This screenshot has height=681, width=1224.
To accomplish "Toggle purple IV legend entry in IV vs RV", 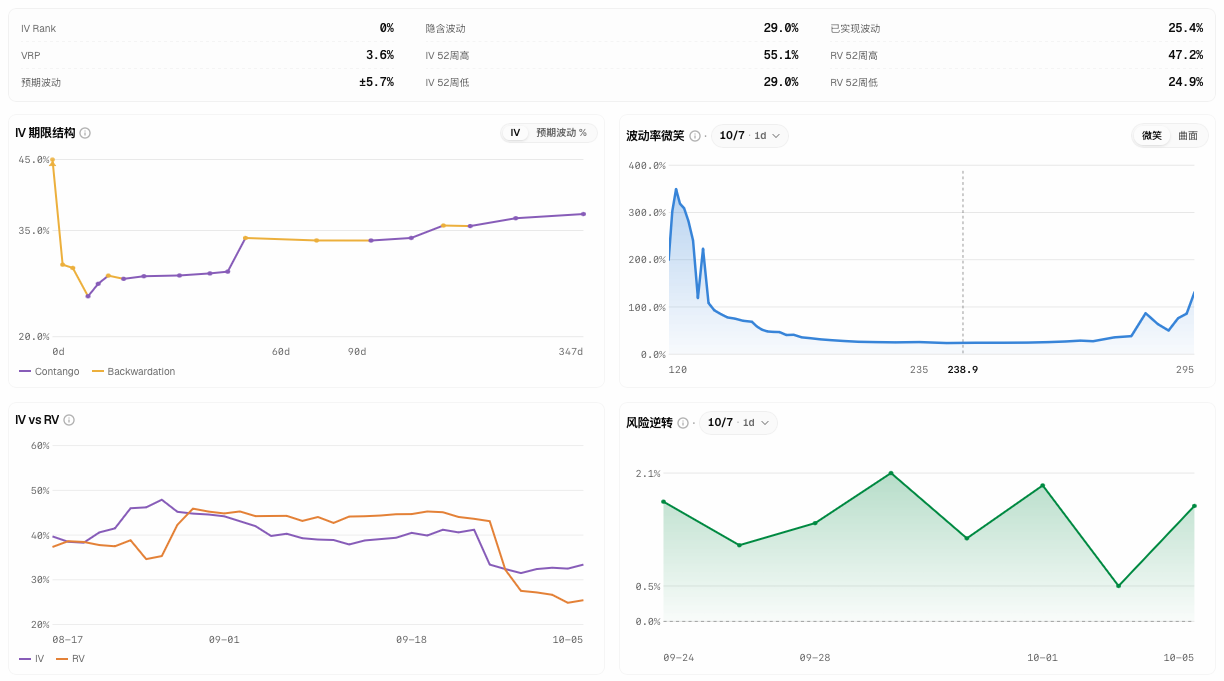I will [32, 659].
